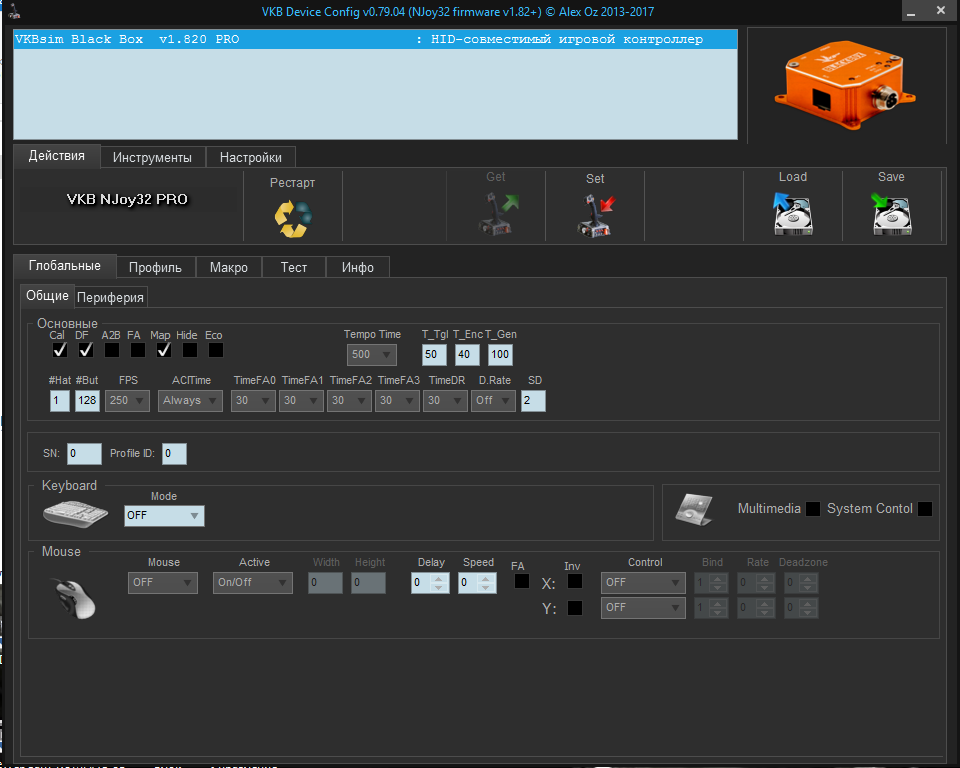Image resolution: width=960 pixels, height=768 pixels.
Task: Enable the Hide checkbox
Action: (190, 350)
